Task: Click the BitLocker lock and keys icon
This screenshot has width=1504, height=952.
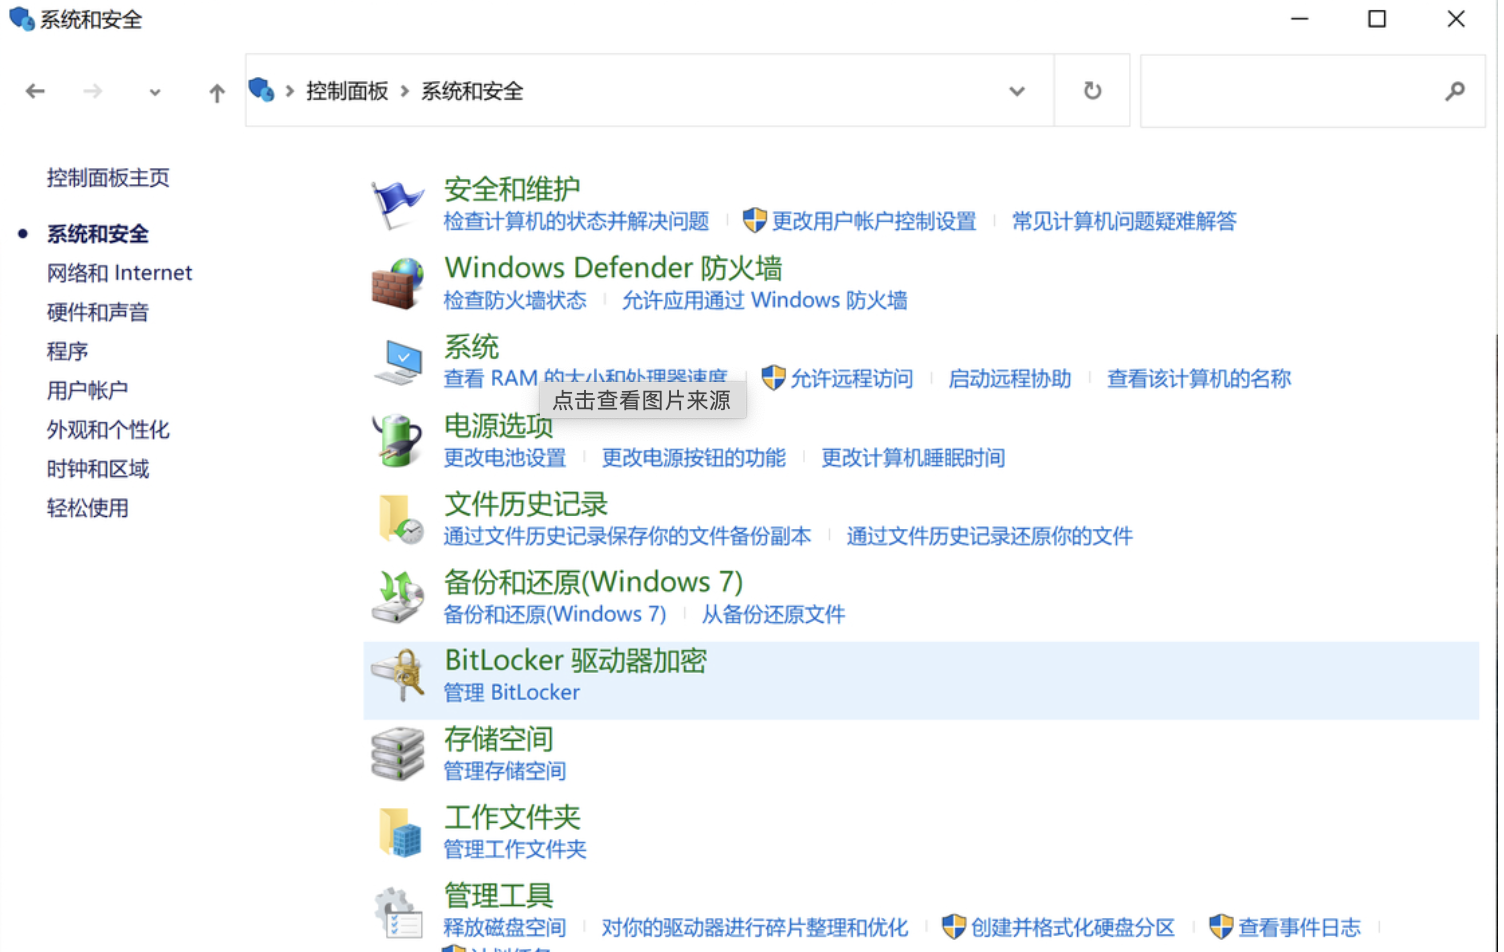Action: pos(398,675)
